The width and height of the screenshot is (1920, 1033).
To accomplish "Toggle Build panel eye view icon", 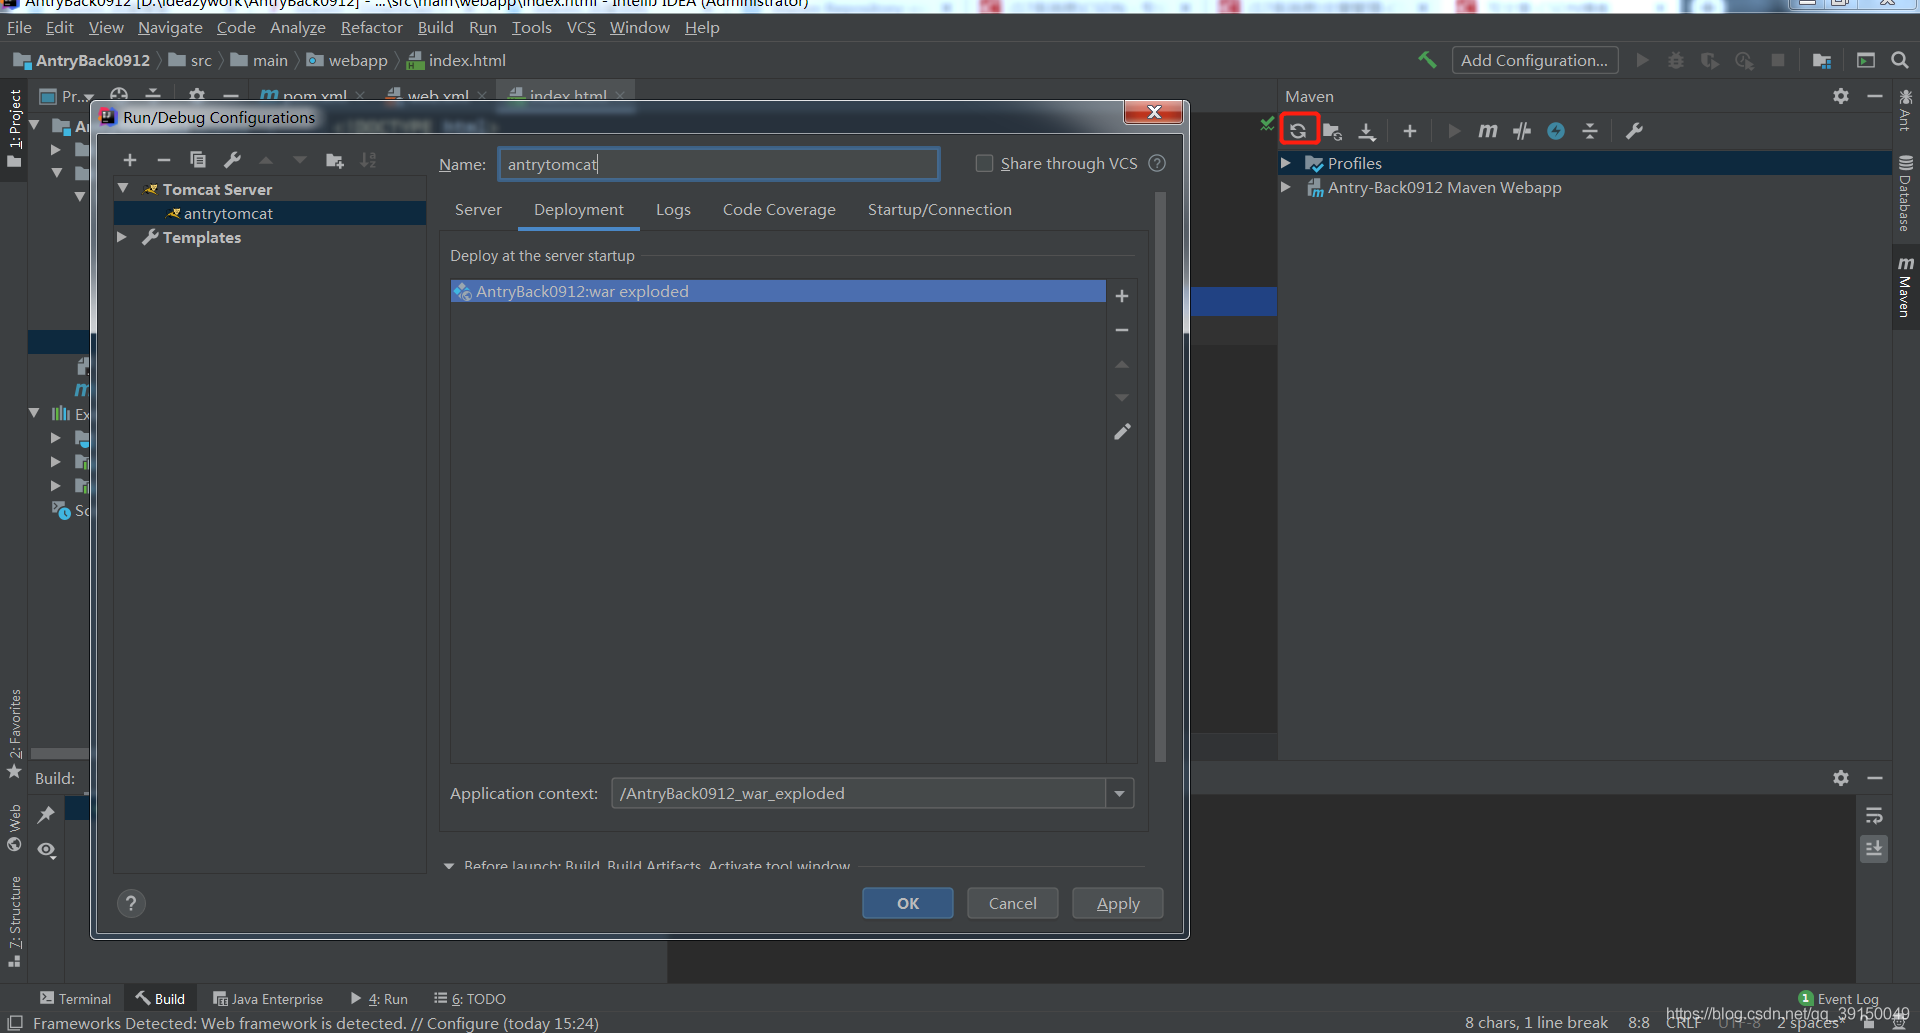I will [x=46, y=850].
